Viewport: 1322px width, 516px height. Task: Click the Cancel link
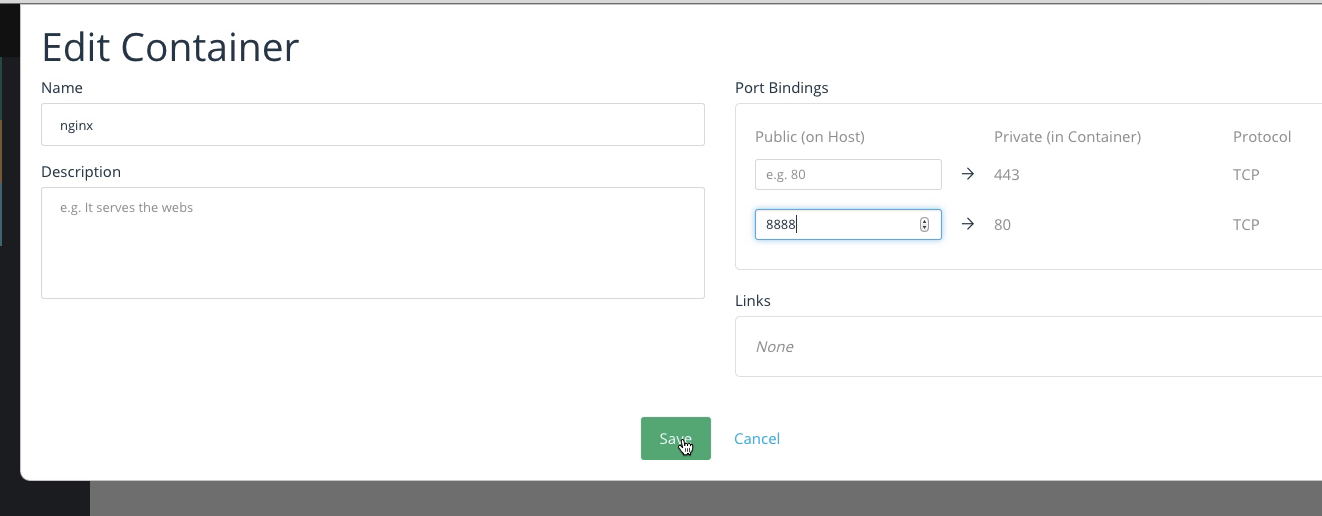tap(756, 438)
